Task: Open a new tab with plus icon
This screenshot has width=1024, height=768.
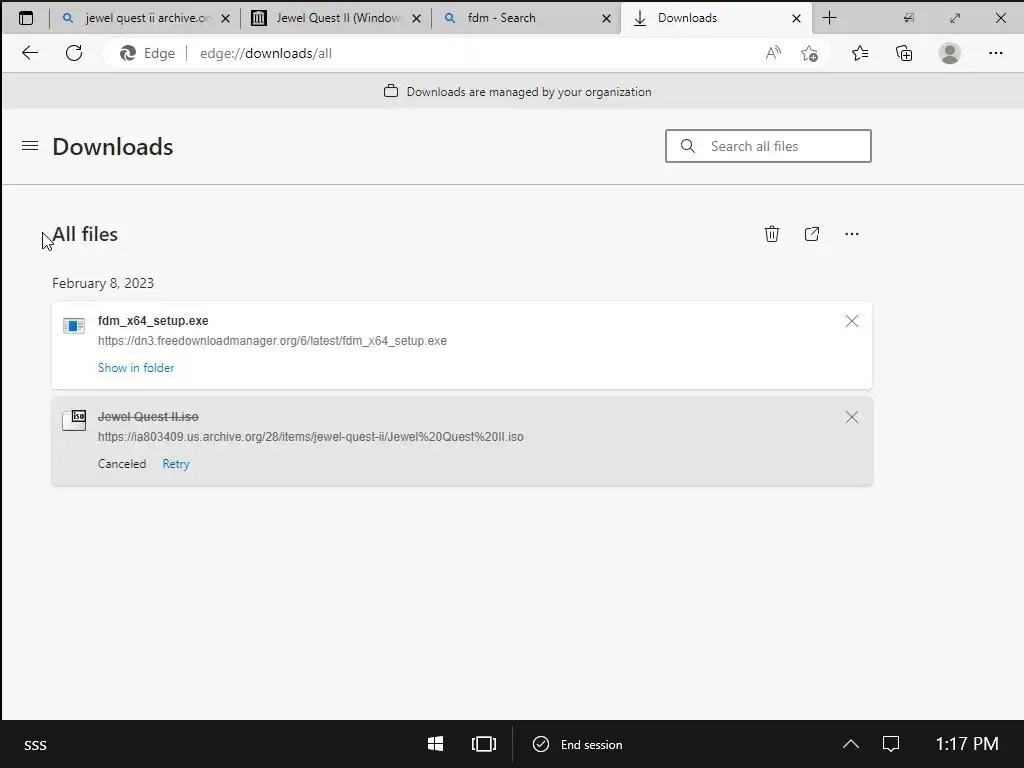Action: click(x=829, y=18)
